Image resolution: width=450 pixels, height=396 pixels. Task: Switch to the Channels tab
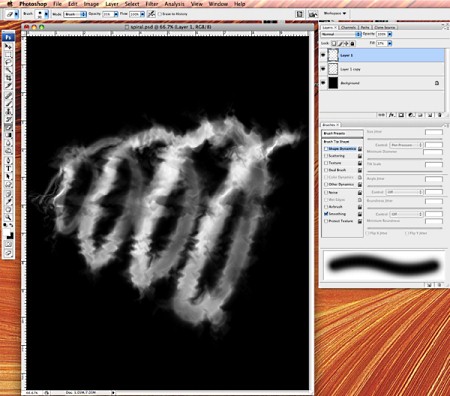coord(348,27)
